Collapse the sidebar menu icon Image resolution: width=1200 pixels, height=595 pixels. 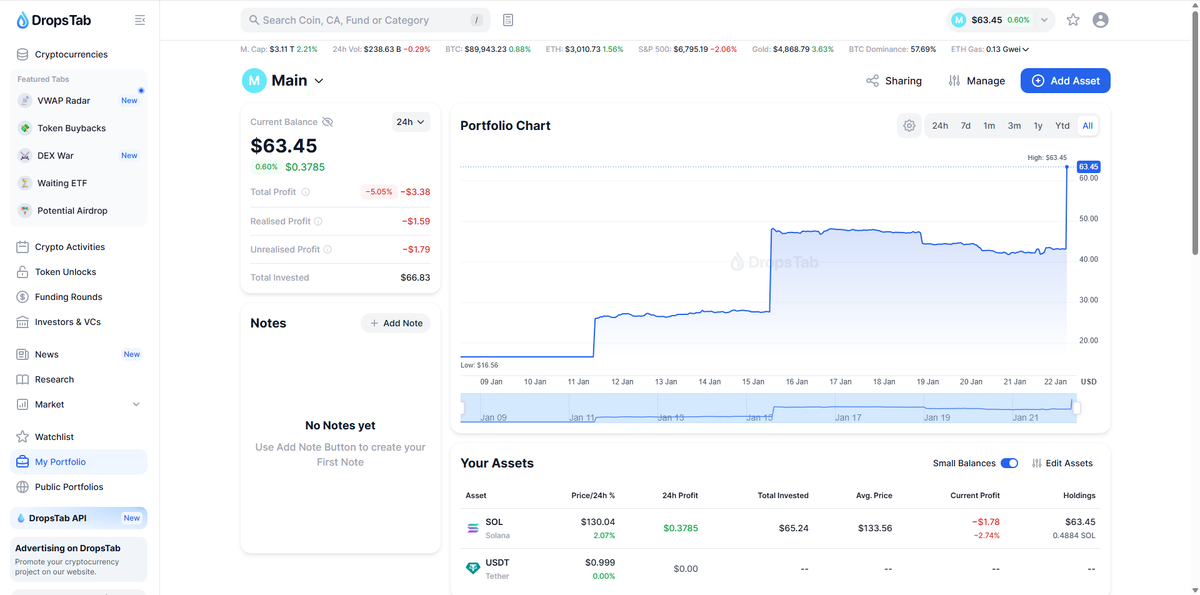pos(140,20)
